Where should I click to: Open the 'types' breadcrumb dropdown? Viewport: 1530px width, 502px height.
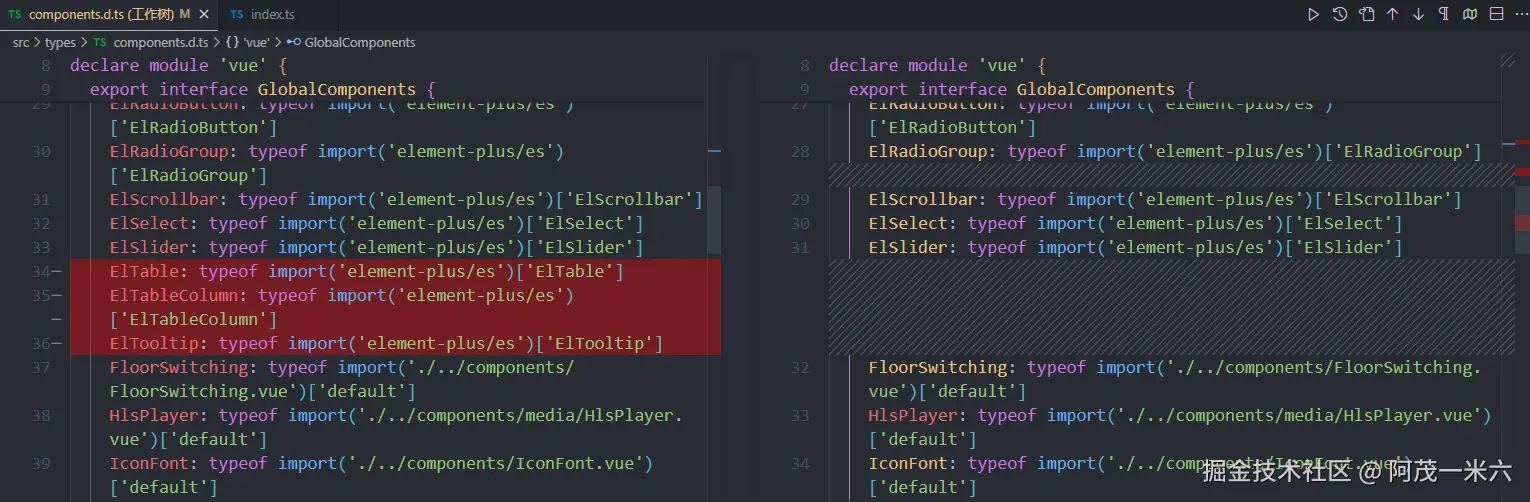click(x=60, y=42)
